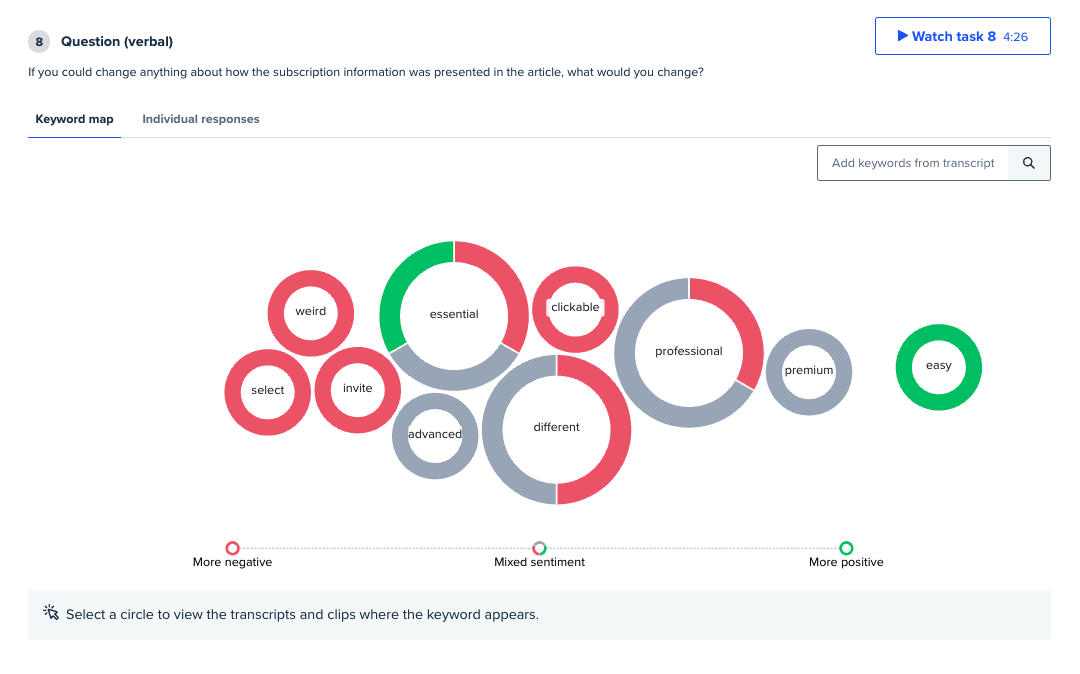
Task: Switch to the Individual responses tab
Action: click(200, 119)
